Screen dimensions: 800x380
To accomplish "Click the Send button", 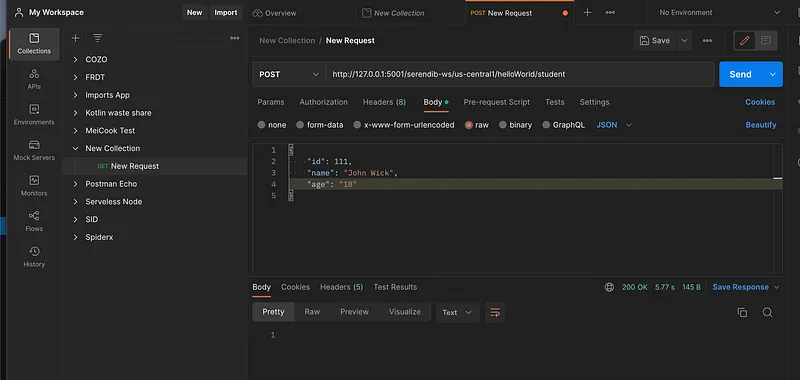I will pos(741,74).
